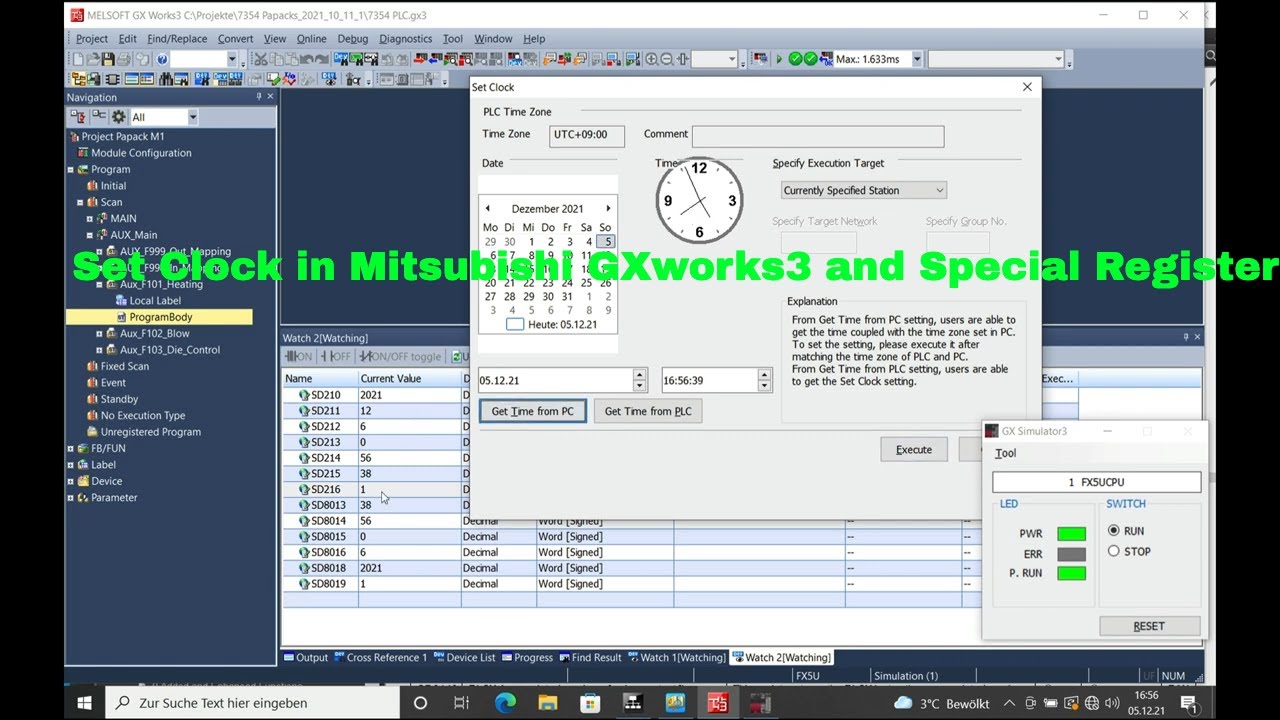Expand the FB/FUN tree node

(x=70, y=448)
